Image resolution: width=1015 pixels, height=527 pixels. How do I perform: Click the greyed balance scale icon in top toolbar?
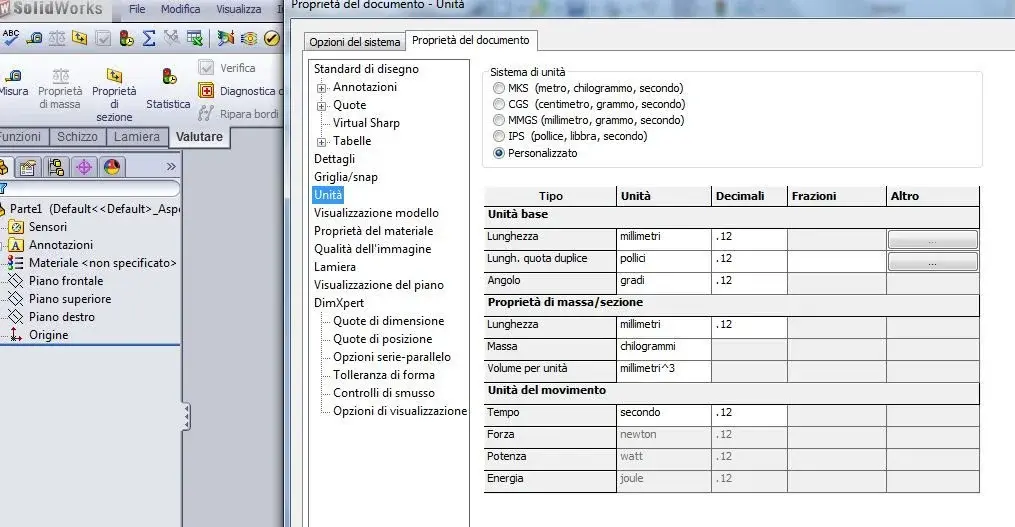coord(57,38)
